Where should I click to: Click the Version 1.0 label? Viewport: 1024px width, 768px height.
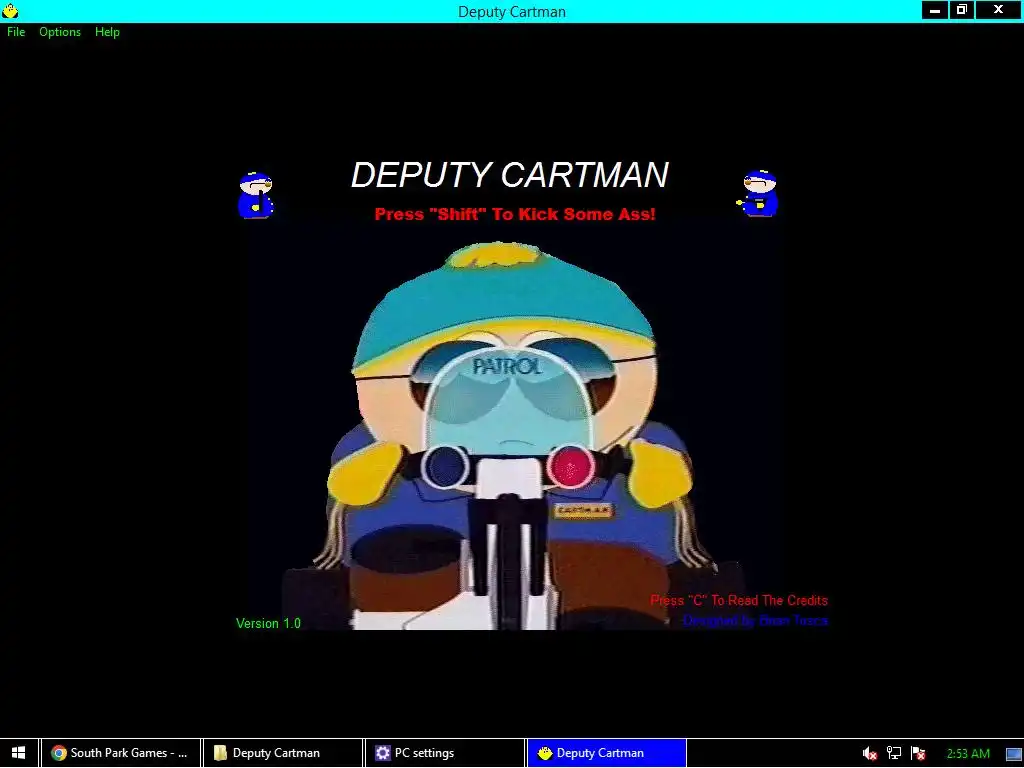(268, 624)
